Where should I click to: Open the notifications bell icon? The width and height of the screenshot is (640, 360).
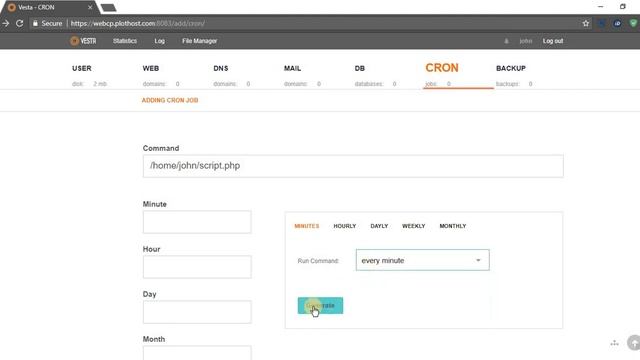[506, 41]
